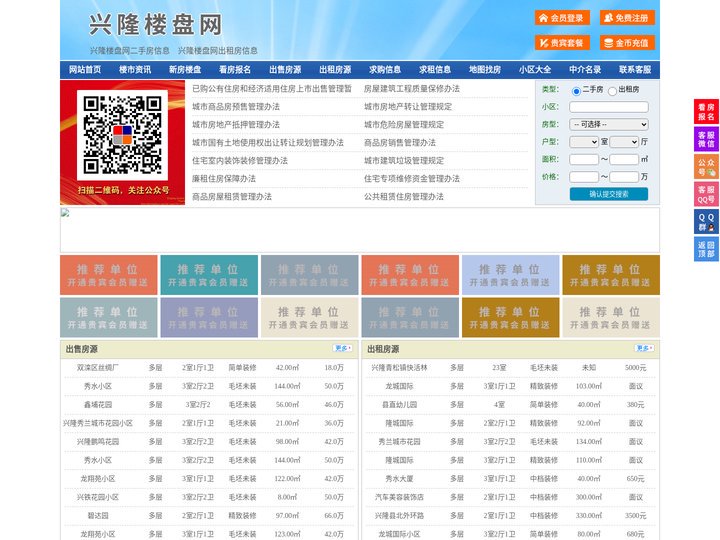Open rental listing 兴隆县北外环路

(399, 516)
